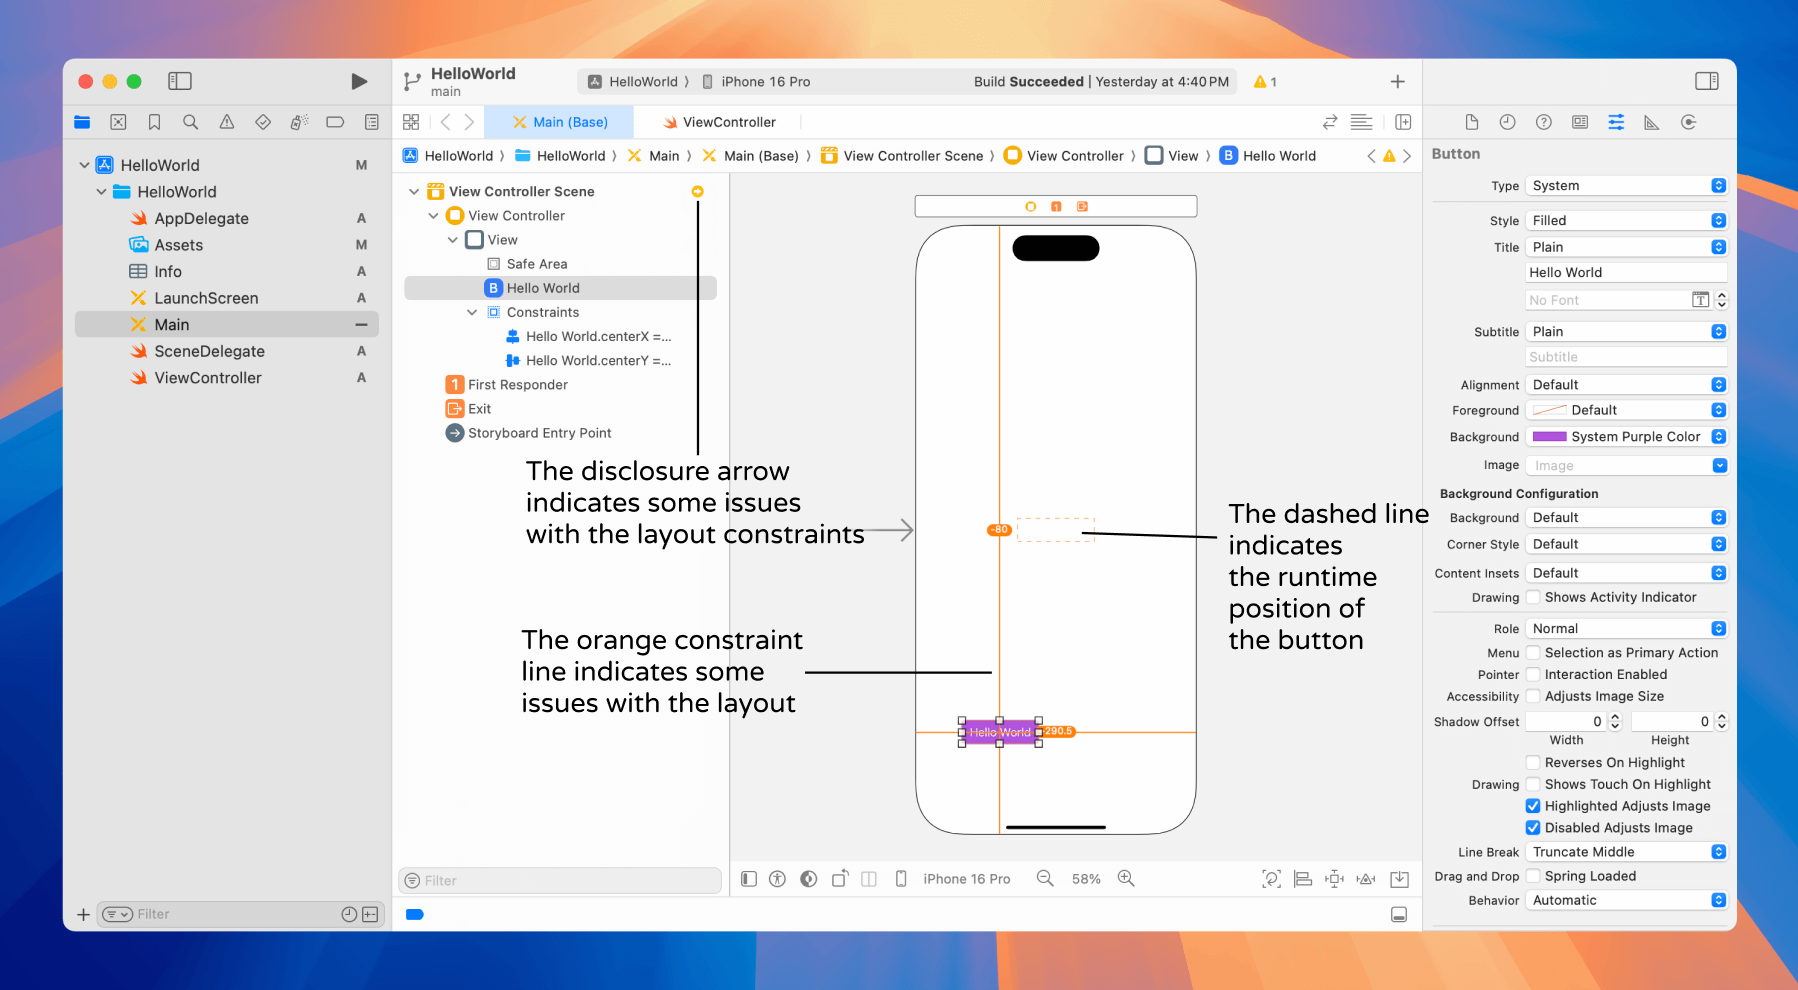Collapse the View Controller Scene disclosure arrow
Screen dimensions: 1798x990
tap(414, 191)
